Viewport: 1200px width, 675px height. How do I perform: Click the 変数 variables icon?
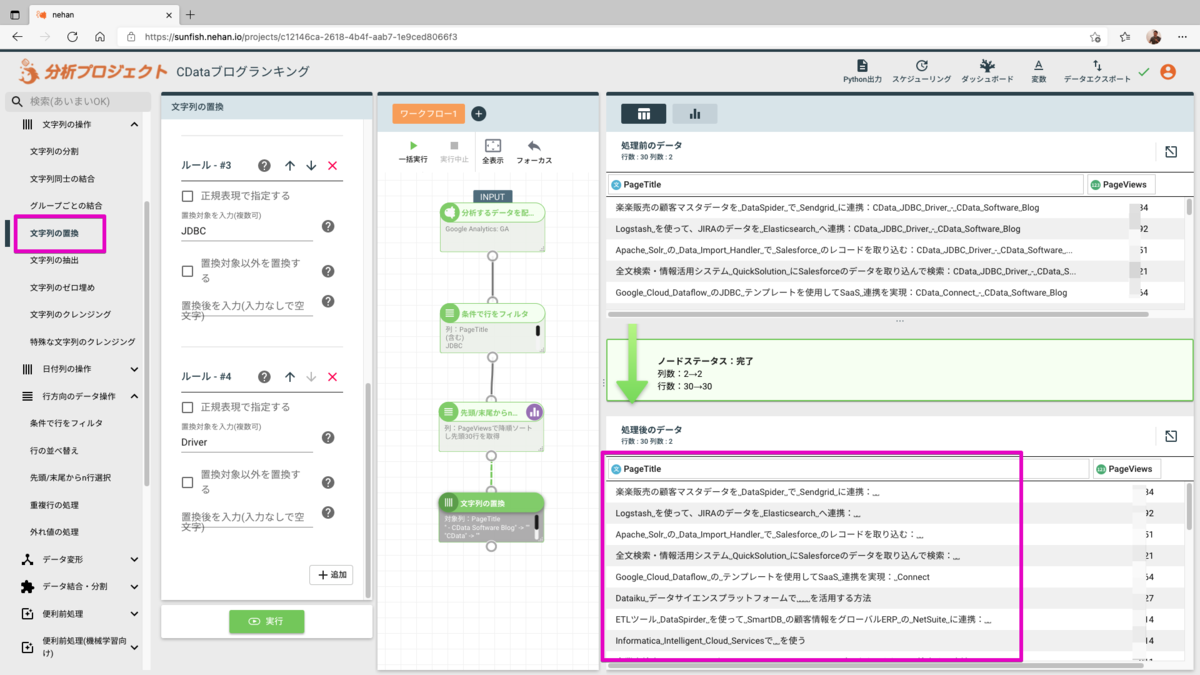(1038, 70)
